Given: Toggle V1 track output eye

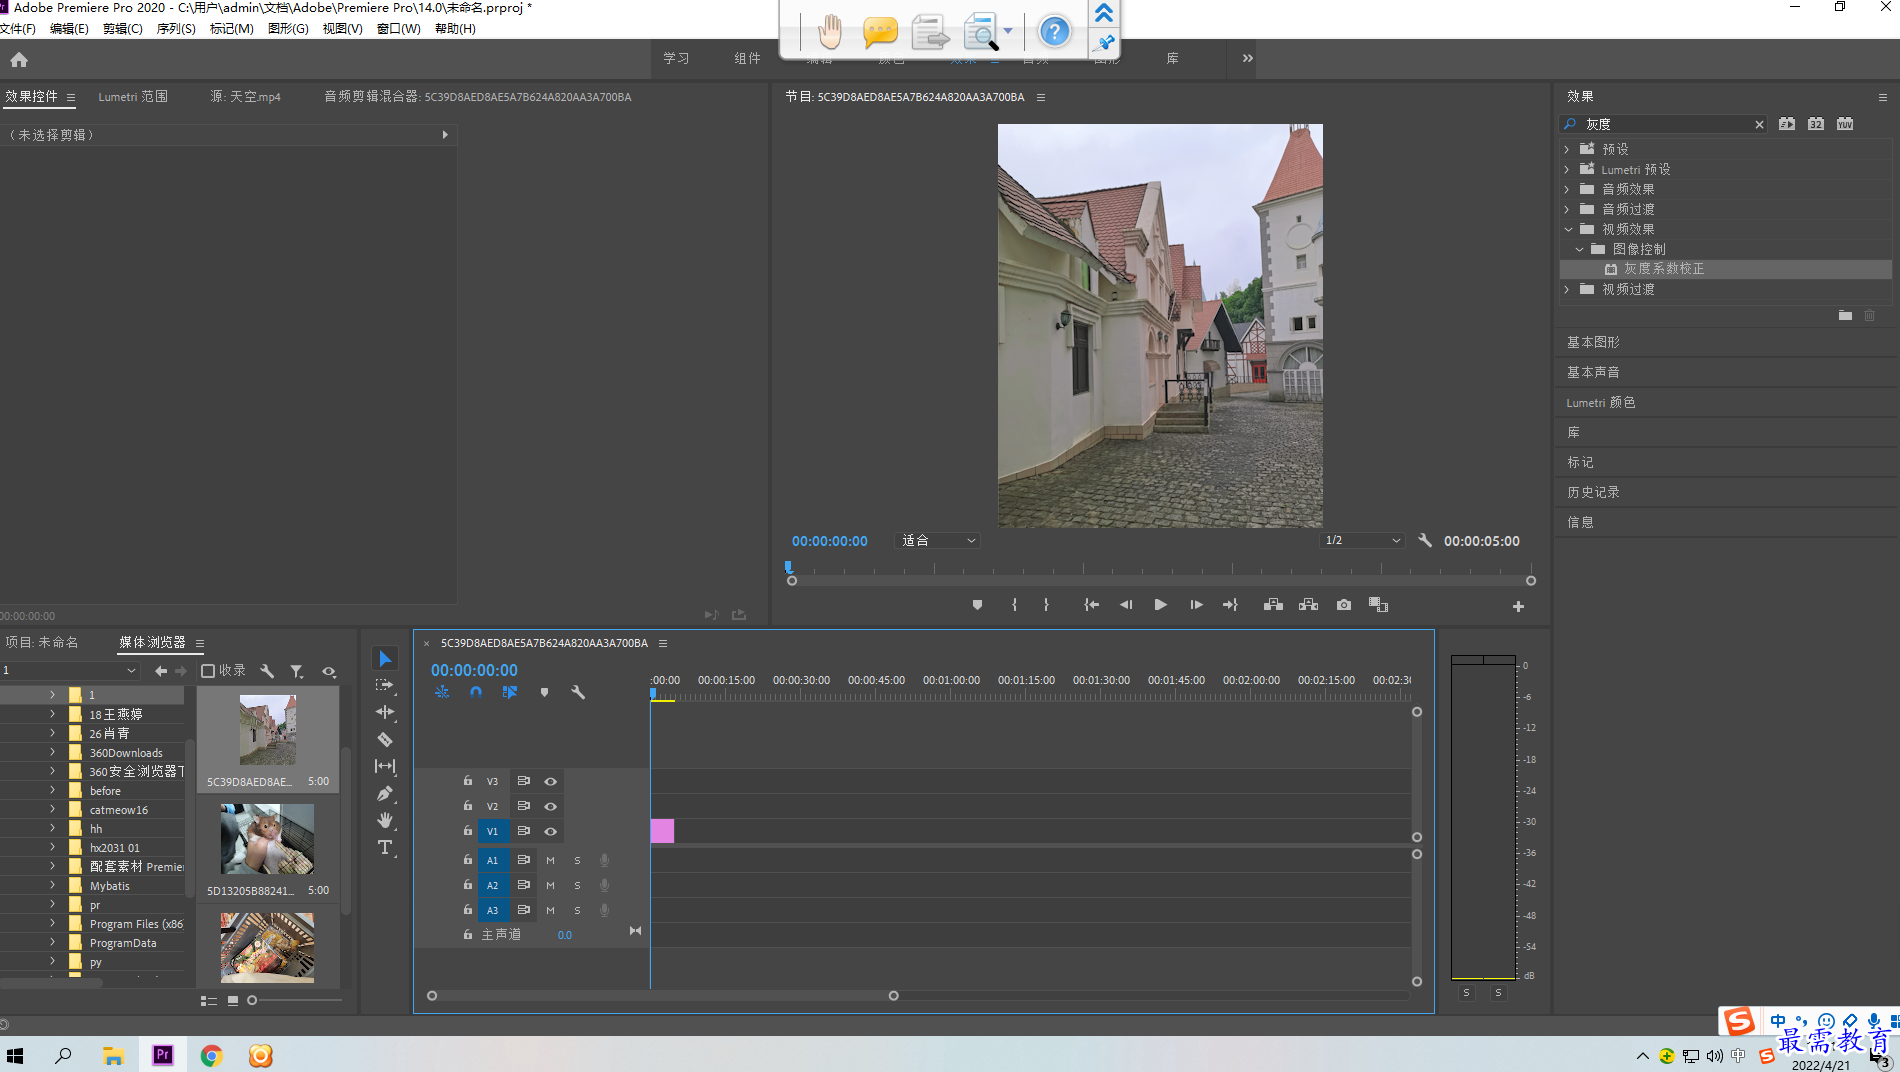Looking at the screenshot, I should coord(550,831).
